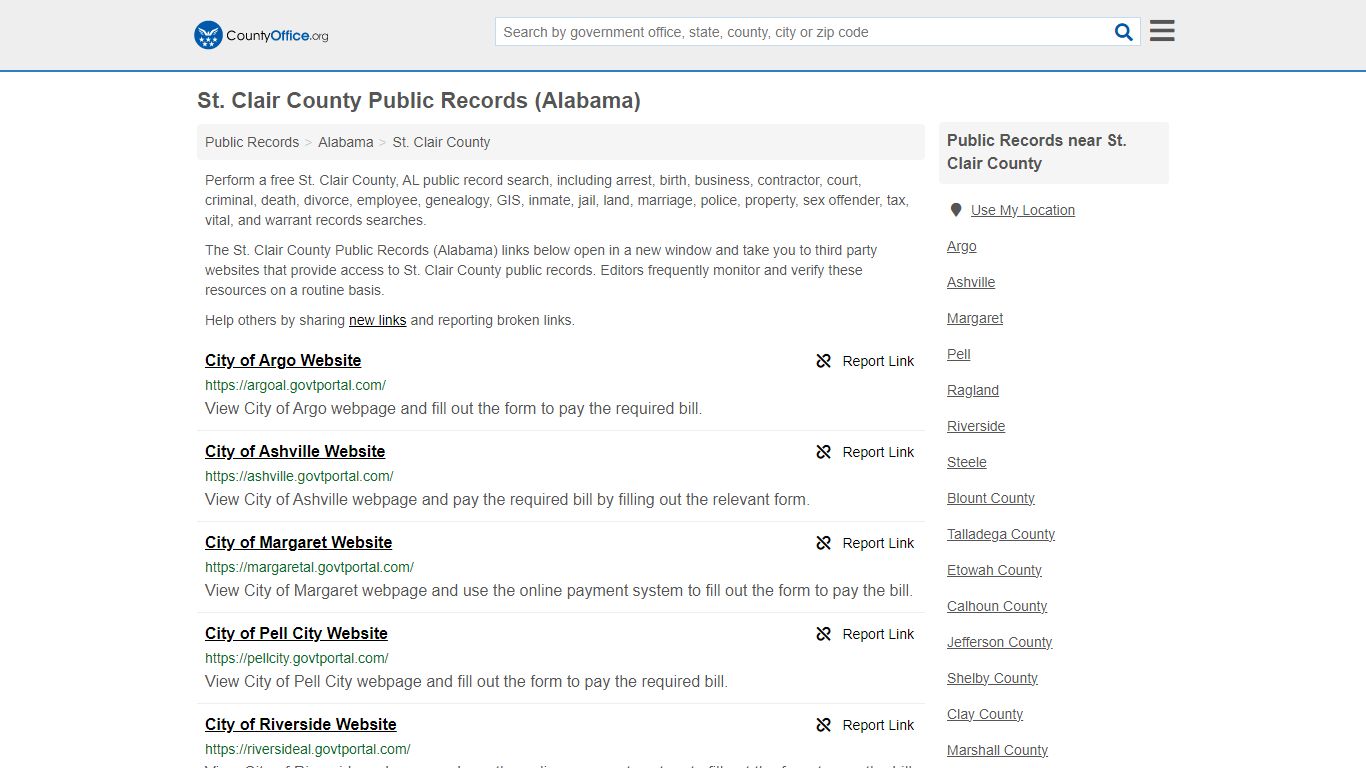Select Margaret in nearby records list
This screenshot has height=768, width=1366.
pyautogui.click(x=975, y=318)
